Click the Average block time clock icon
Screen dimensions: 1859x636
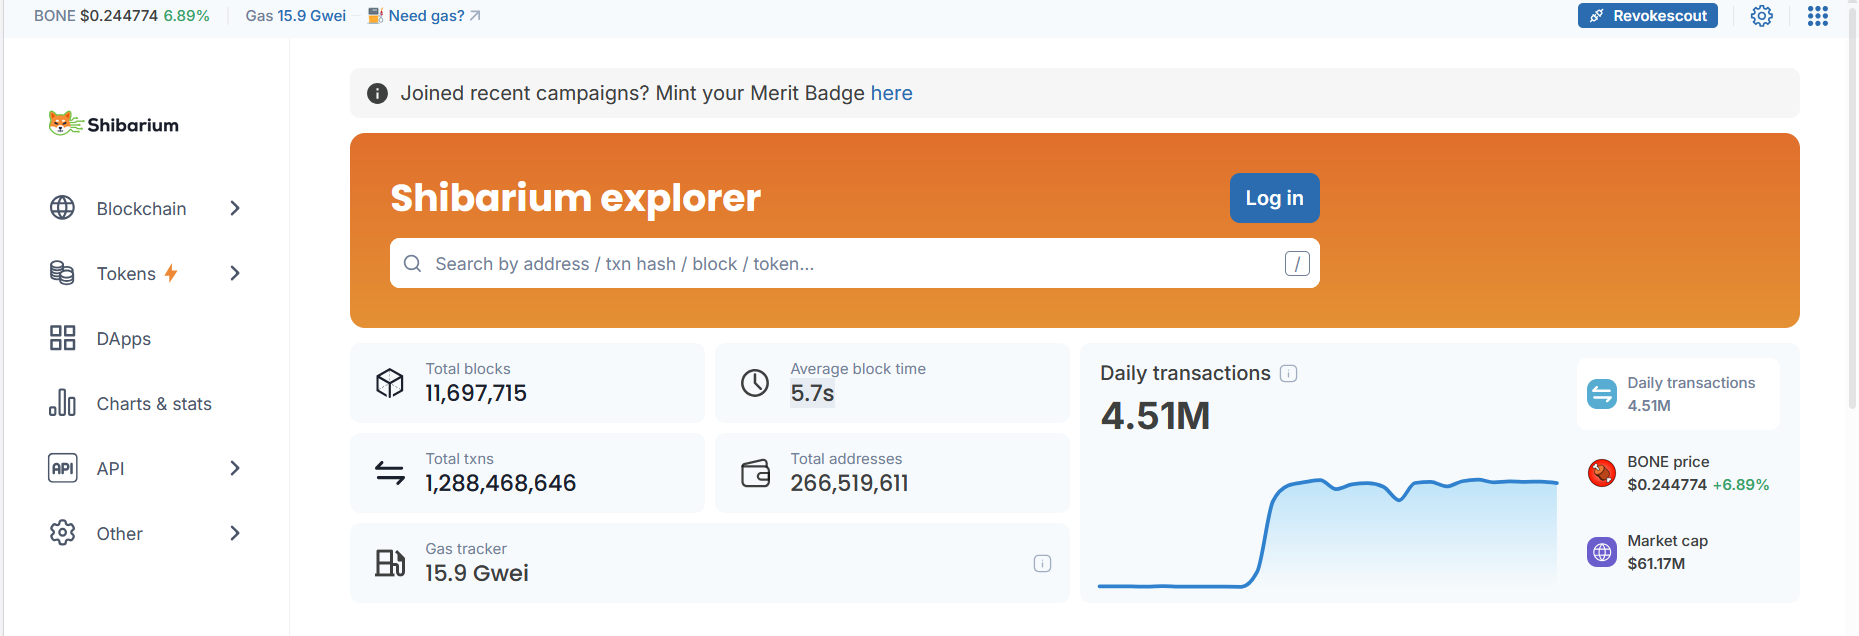(x=755, y=383)
